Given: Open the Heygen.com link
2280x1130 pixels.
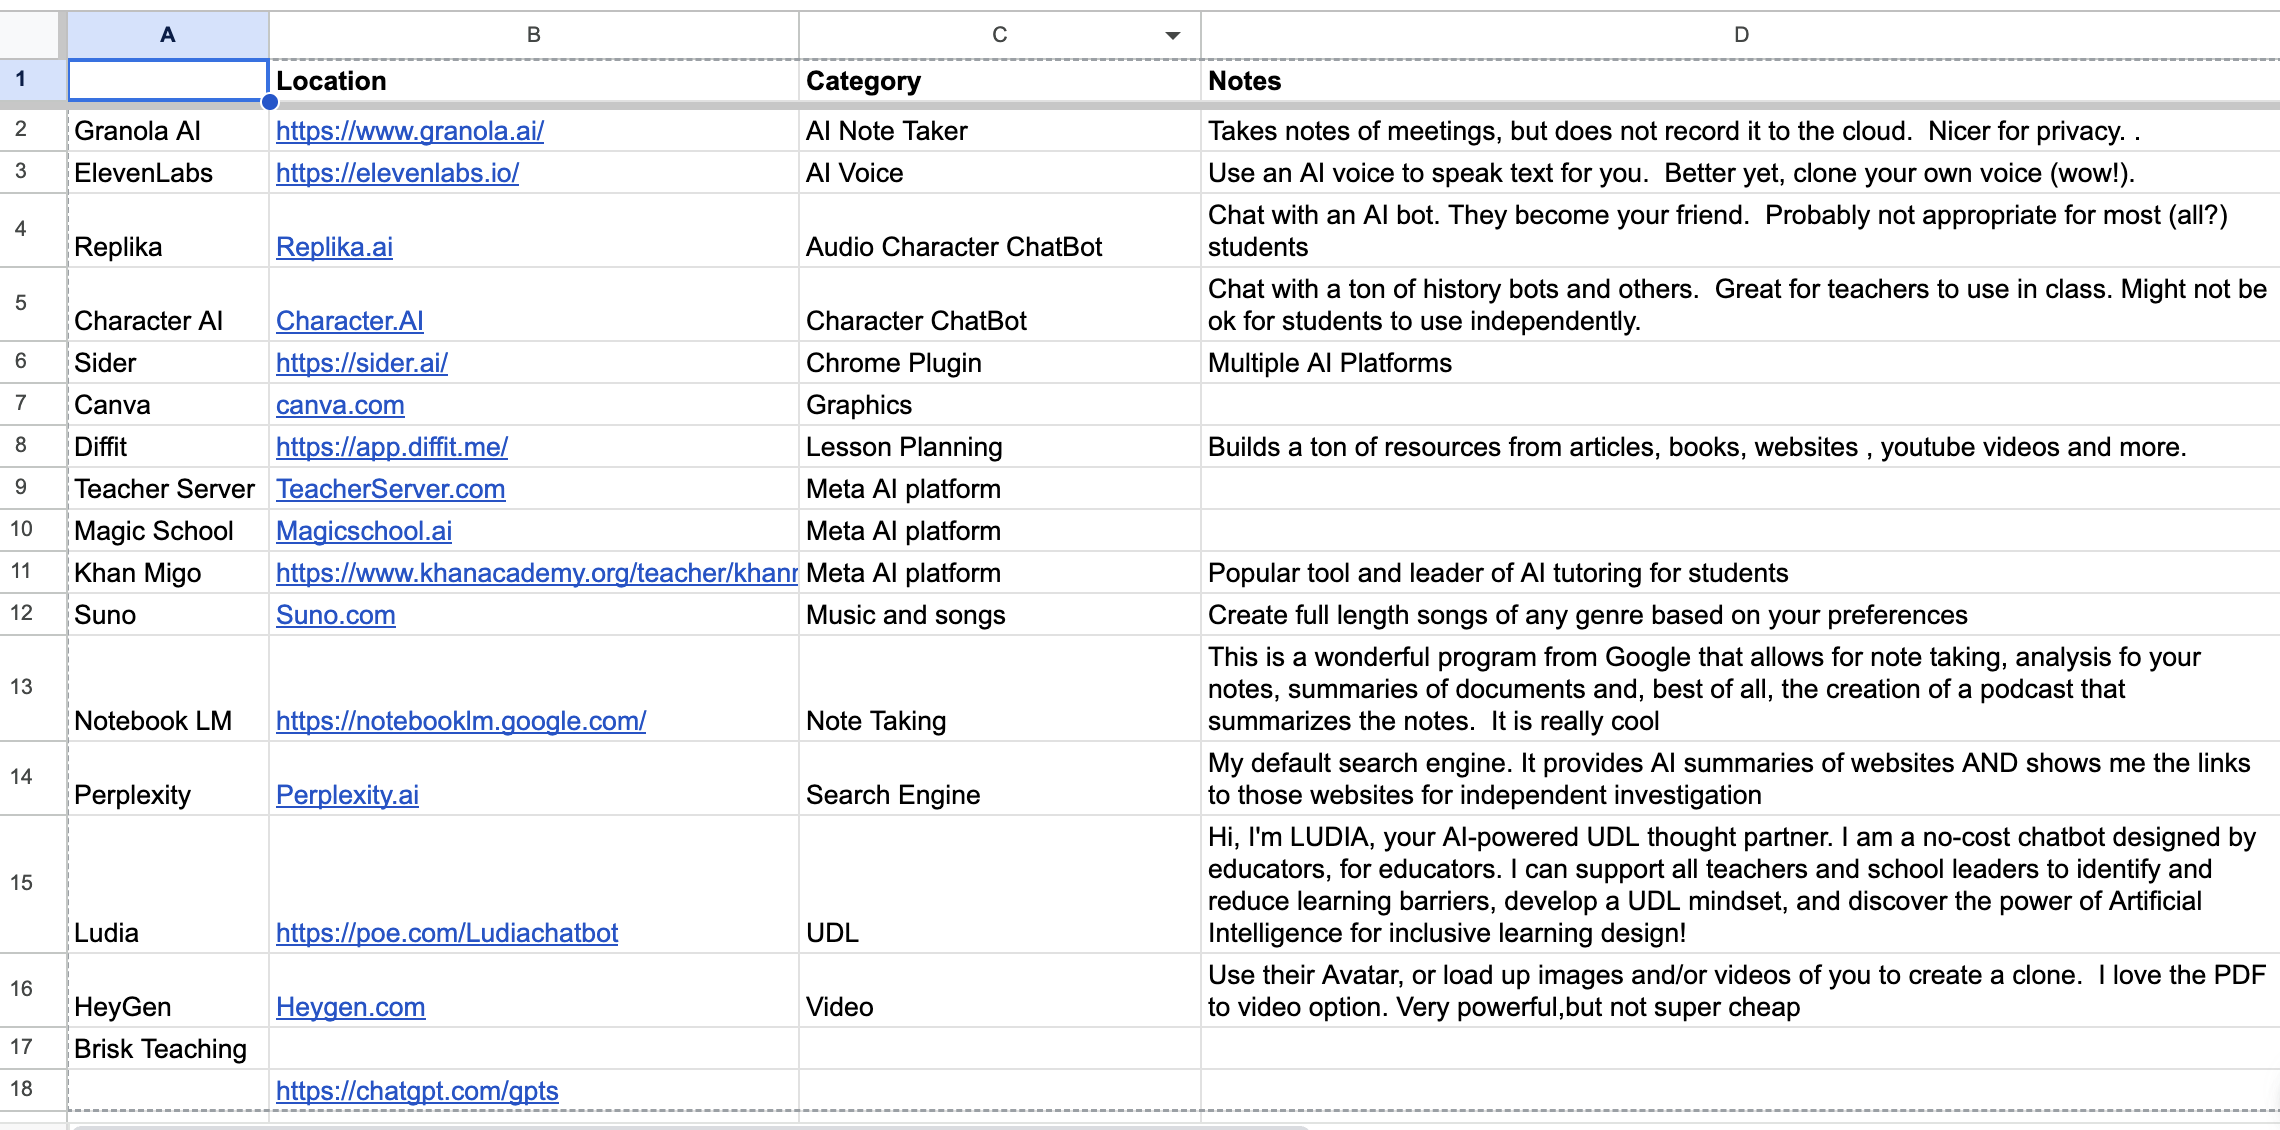Looking at the screenshot, I should pyautogui.click(x=350, y=1007).
